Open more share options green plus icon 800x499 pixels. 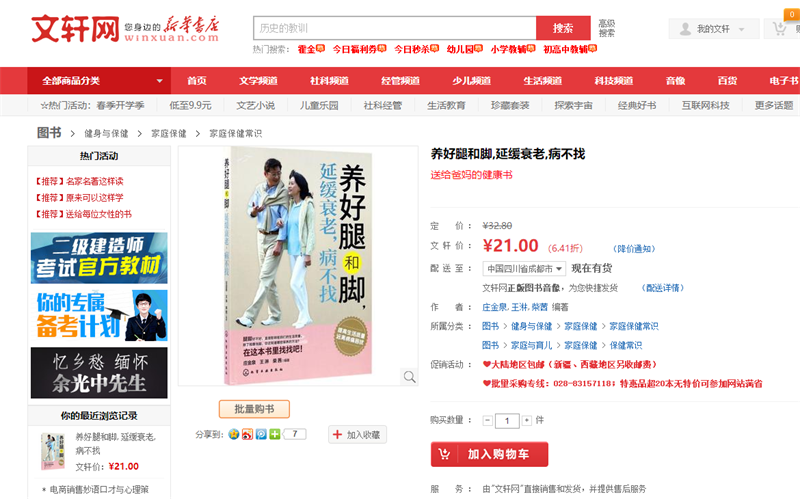[274, 434]
